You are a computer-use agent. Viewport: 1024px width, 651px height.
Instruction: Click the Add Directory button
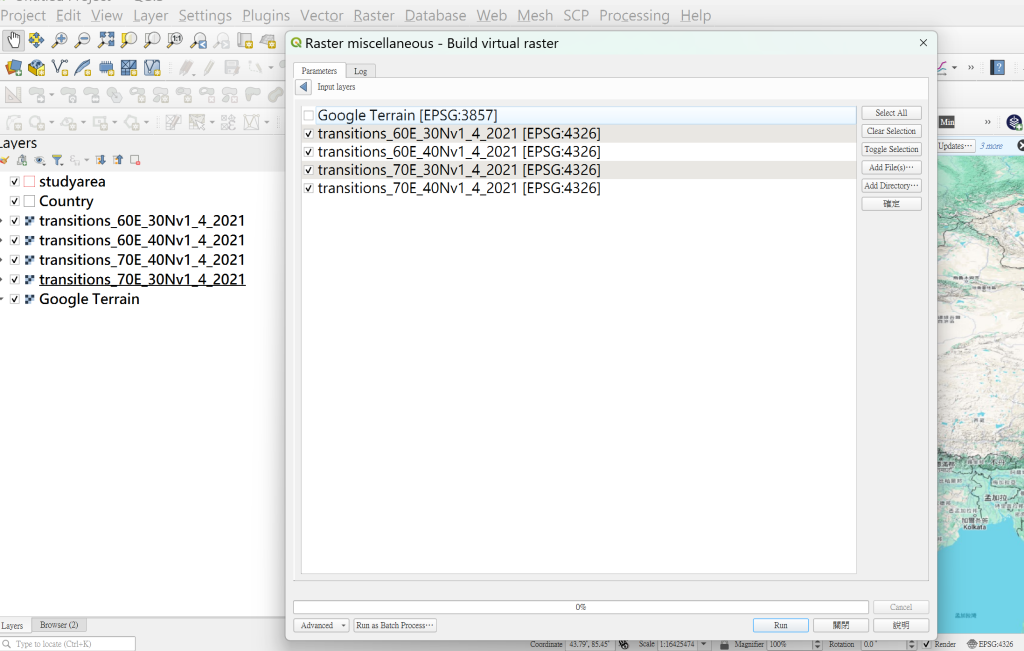coord(891,186)
